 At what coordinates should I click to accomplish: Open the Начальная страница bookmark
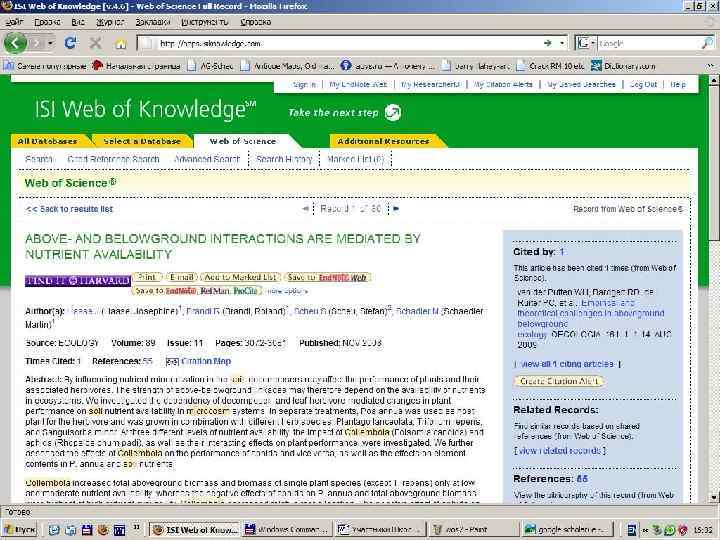[x=136, y=66]
